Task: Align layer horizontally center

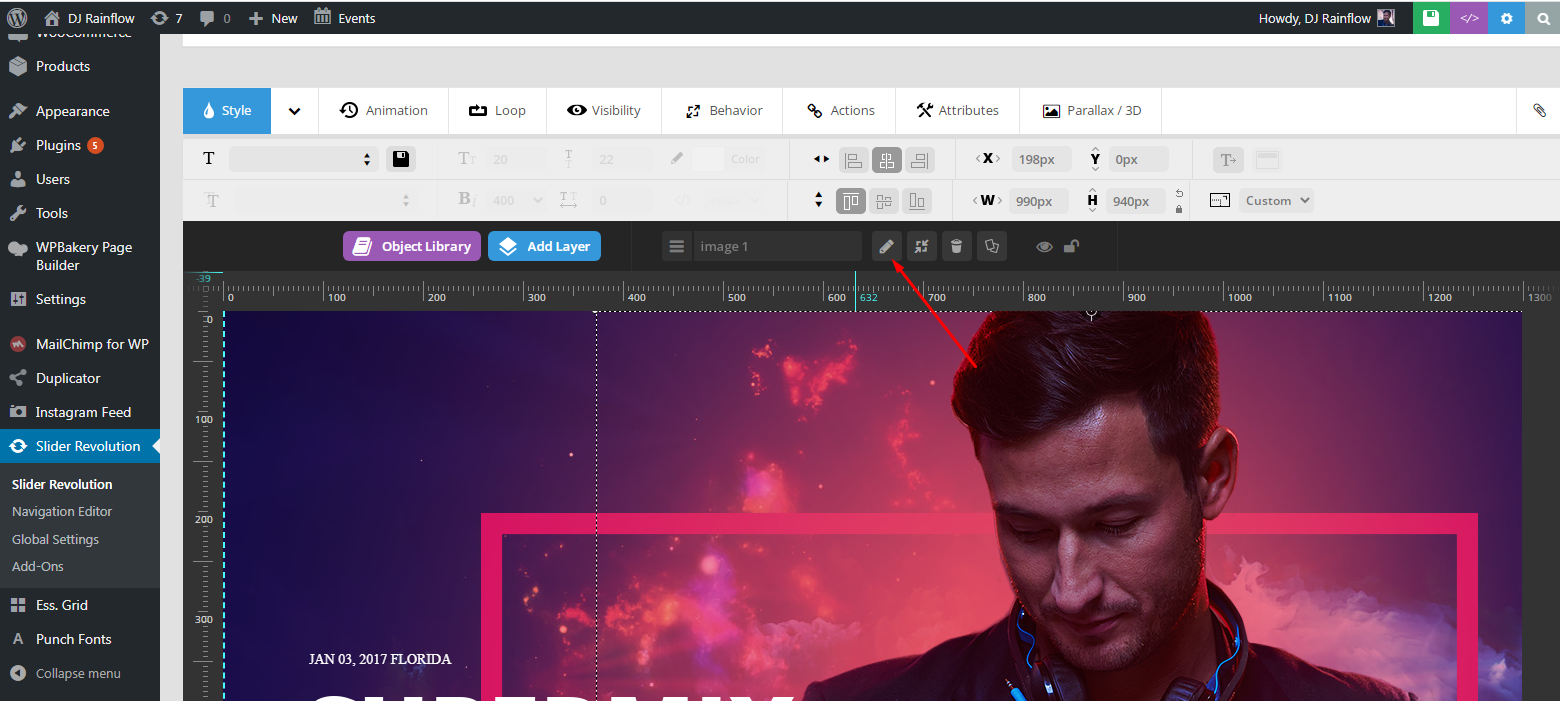Action: tap(887, 160)
